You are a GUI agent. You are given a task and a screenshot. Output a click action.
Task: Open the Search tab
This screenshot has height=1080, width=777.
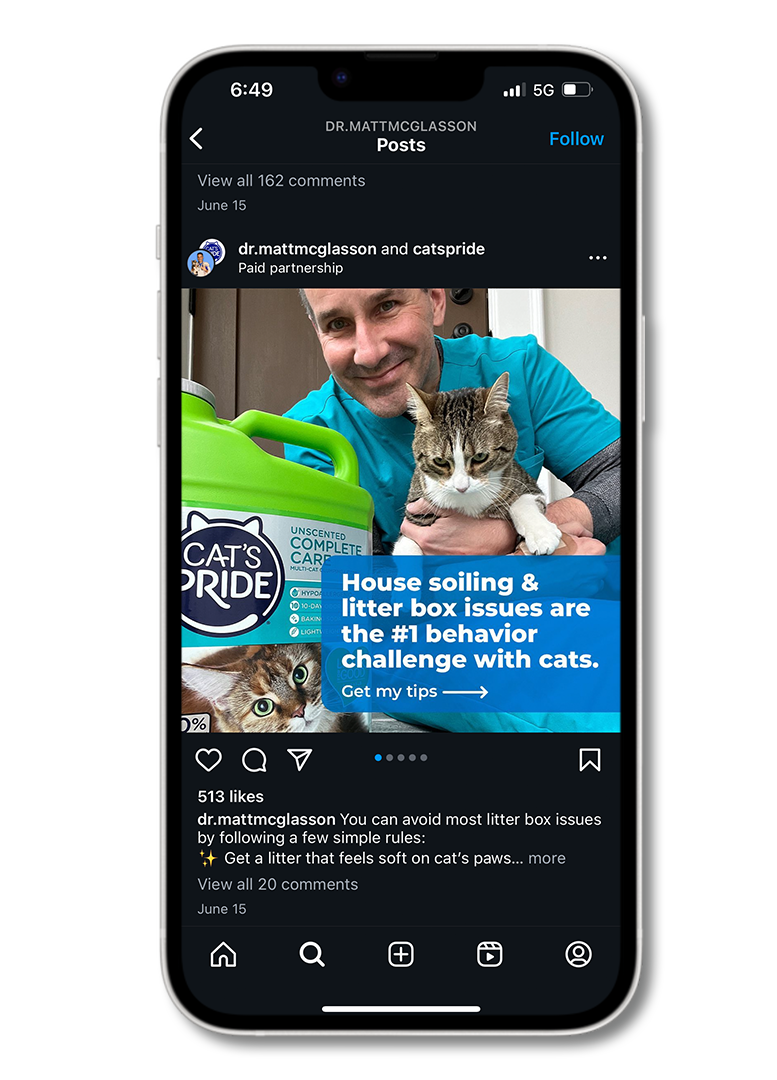pyautogui.click(x=311, y=955)
